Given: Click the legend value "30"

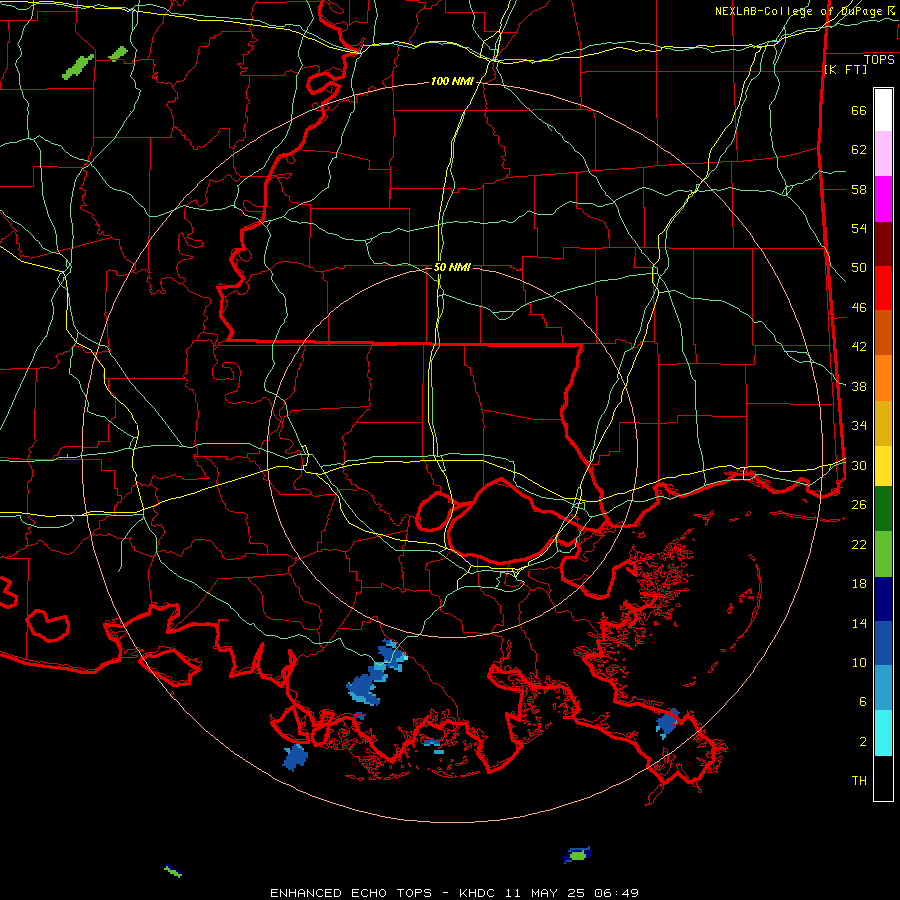Looking at the screenshot, I should tap(859, 465).
